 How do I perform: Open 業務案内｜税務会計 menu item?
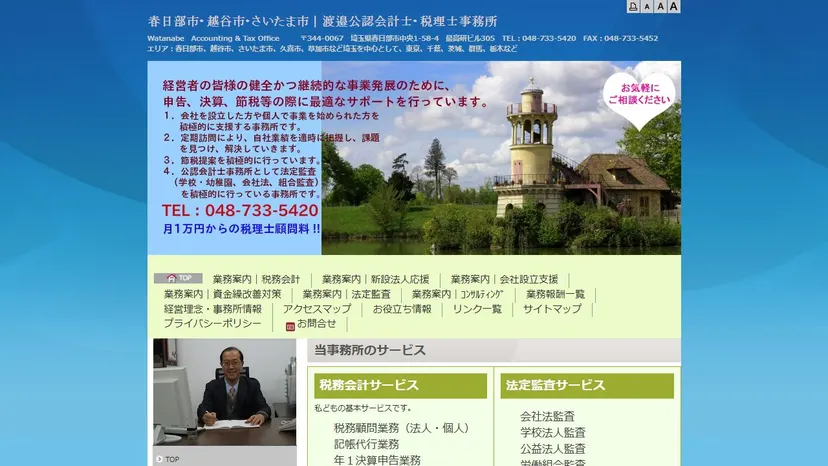[256, 279]
